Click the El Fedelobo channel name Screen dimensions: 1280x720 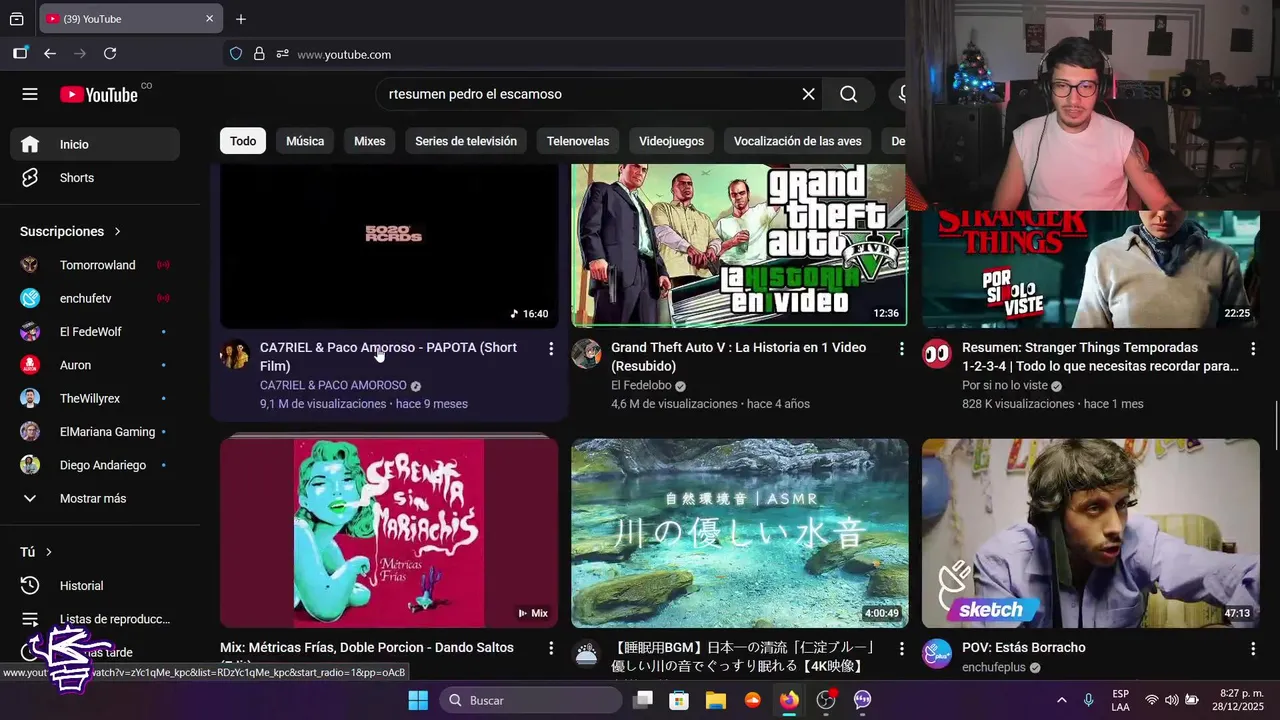641,385
